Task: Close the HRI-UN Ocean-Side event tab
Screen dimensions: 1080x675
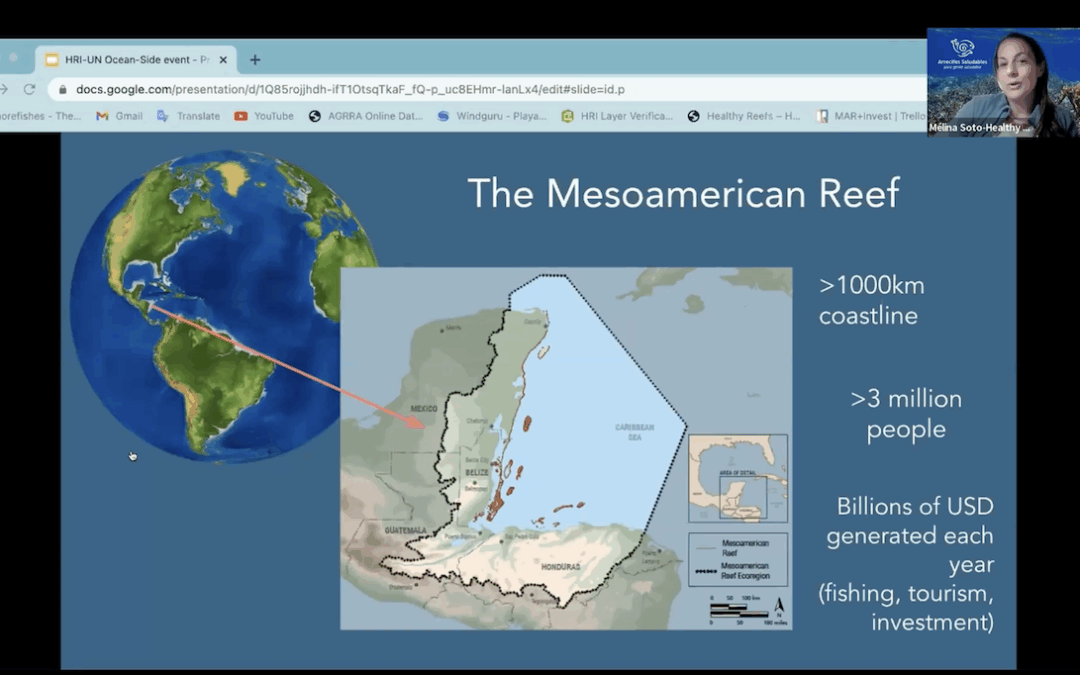Action: [225, 59]
